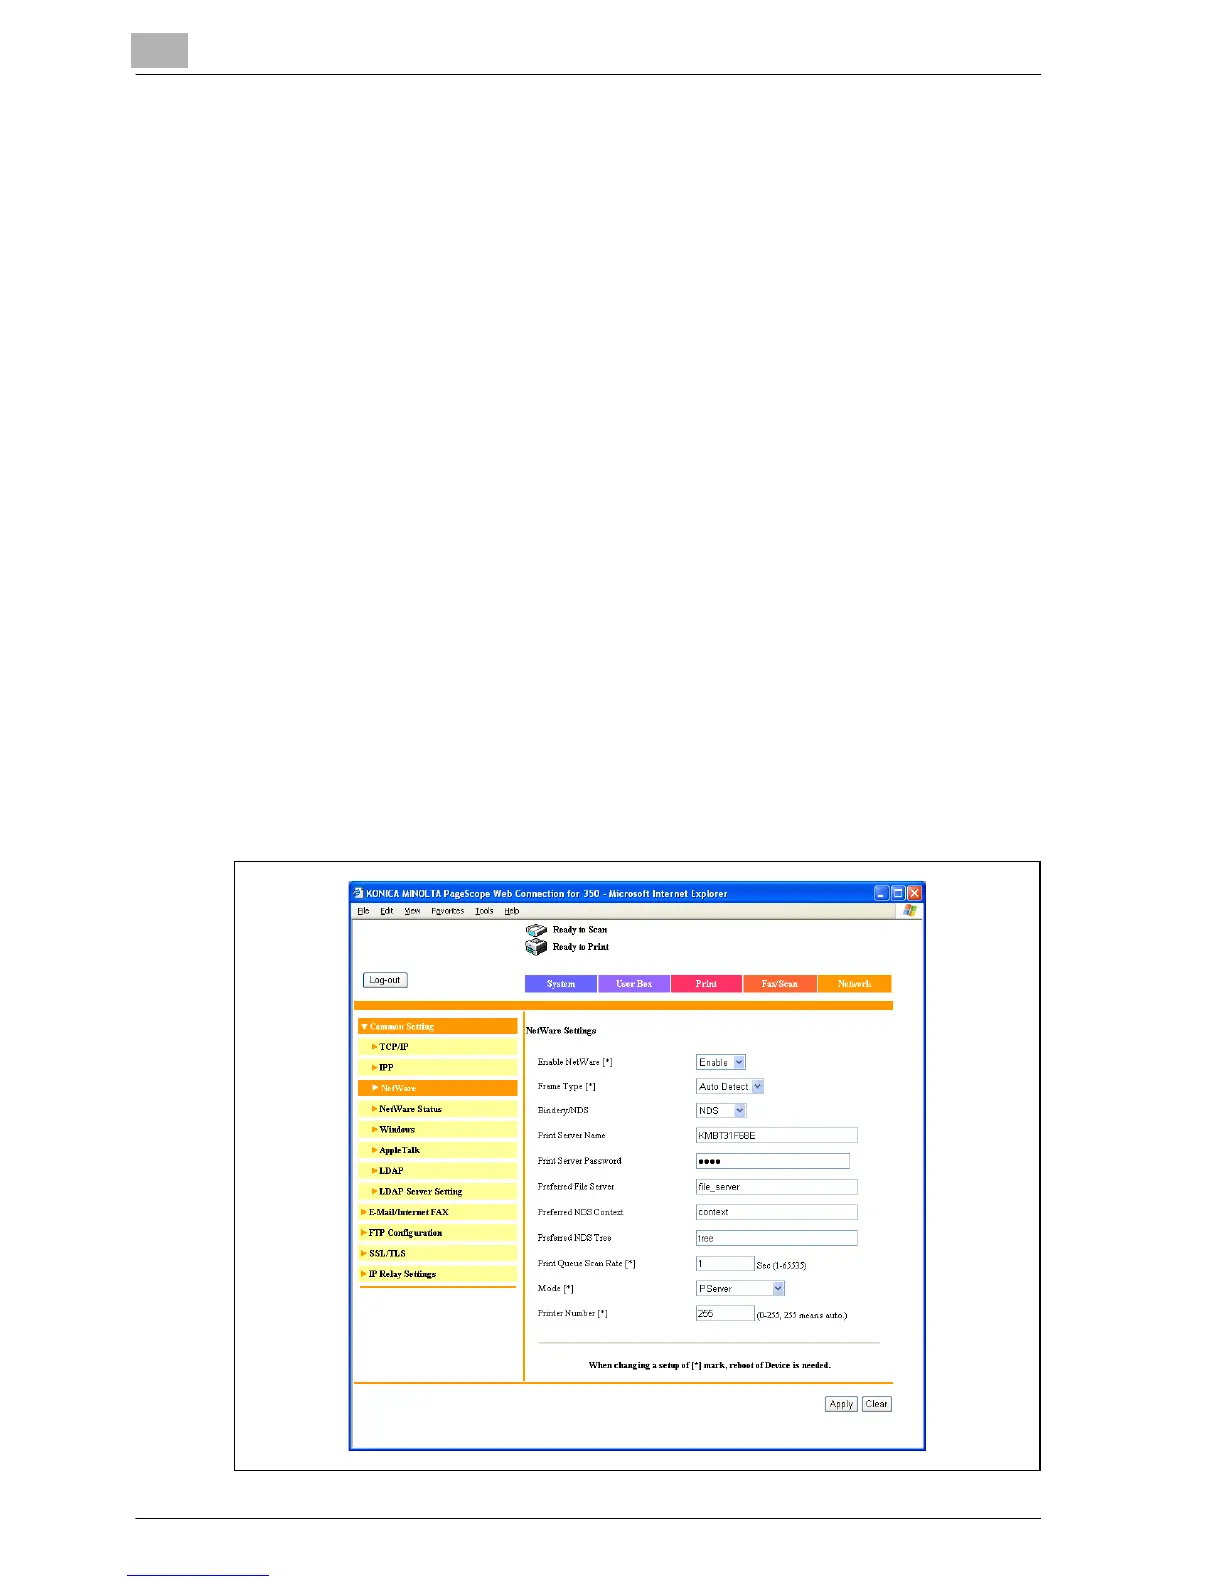Open the View menu
Viewport: 1224px width, 1584px height.
(x=412, y=911)
